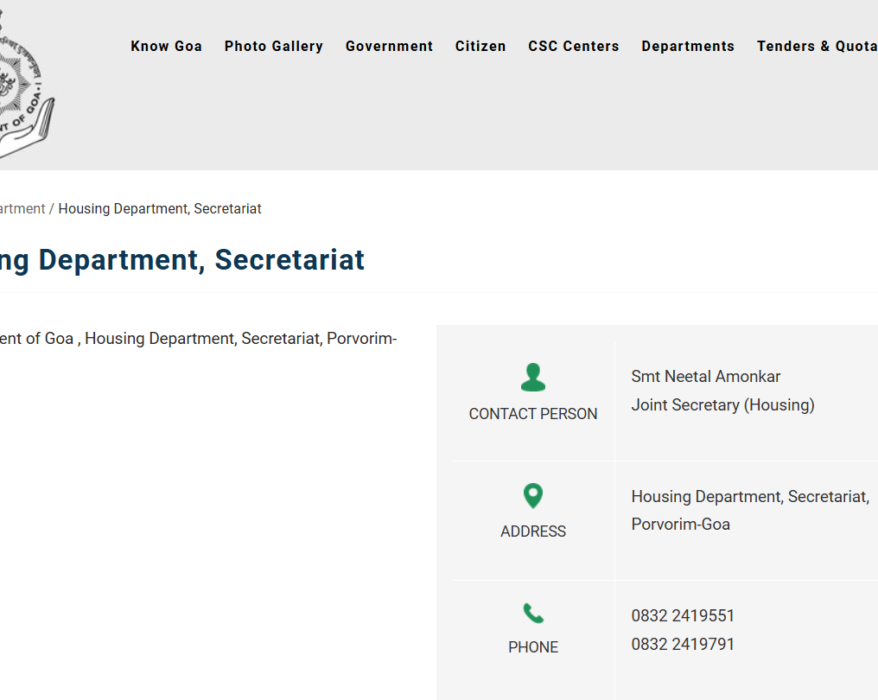878x700 pixels.
Task: Click the Department breadcrumb link
Action: [22, 209]
